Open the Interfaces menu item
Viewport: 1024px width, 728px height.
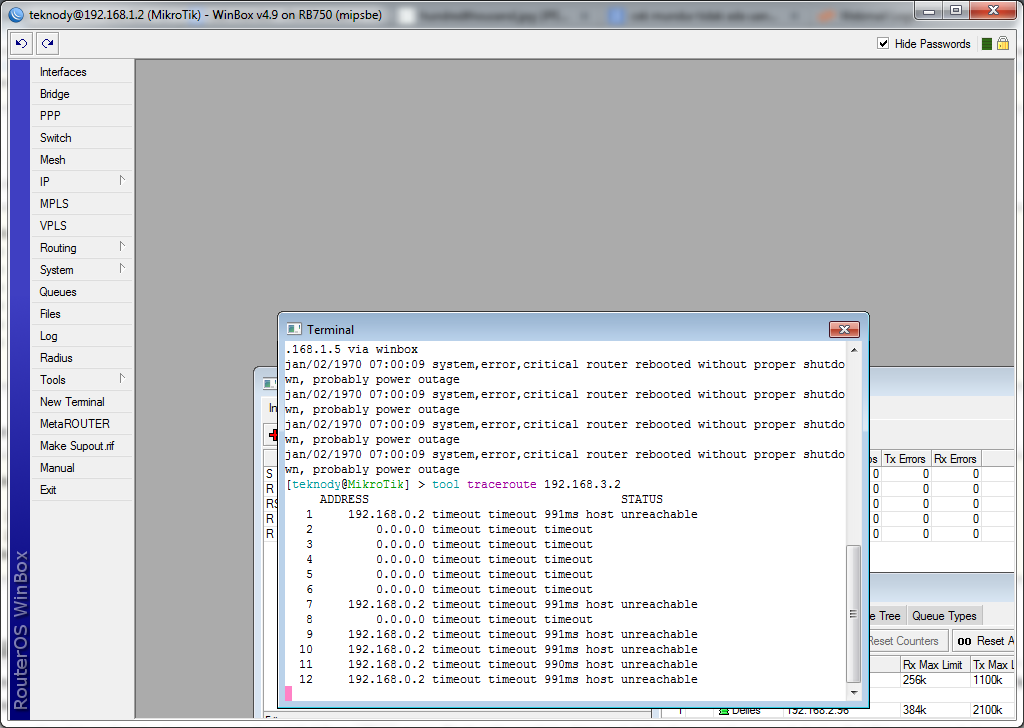click(x=63, y=72)
